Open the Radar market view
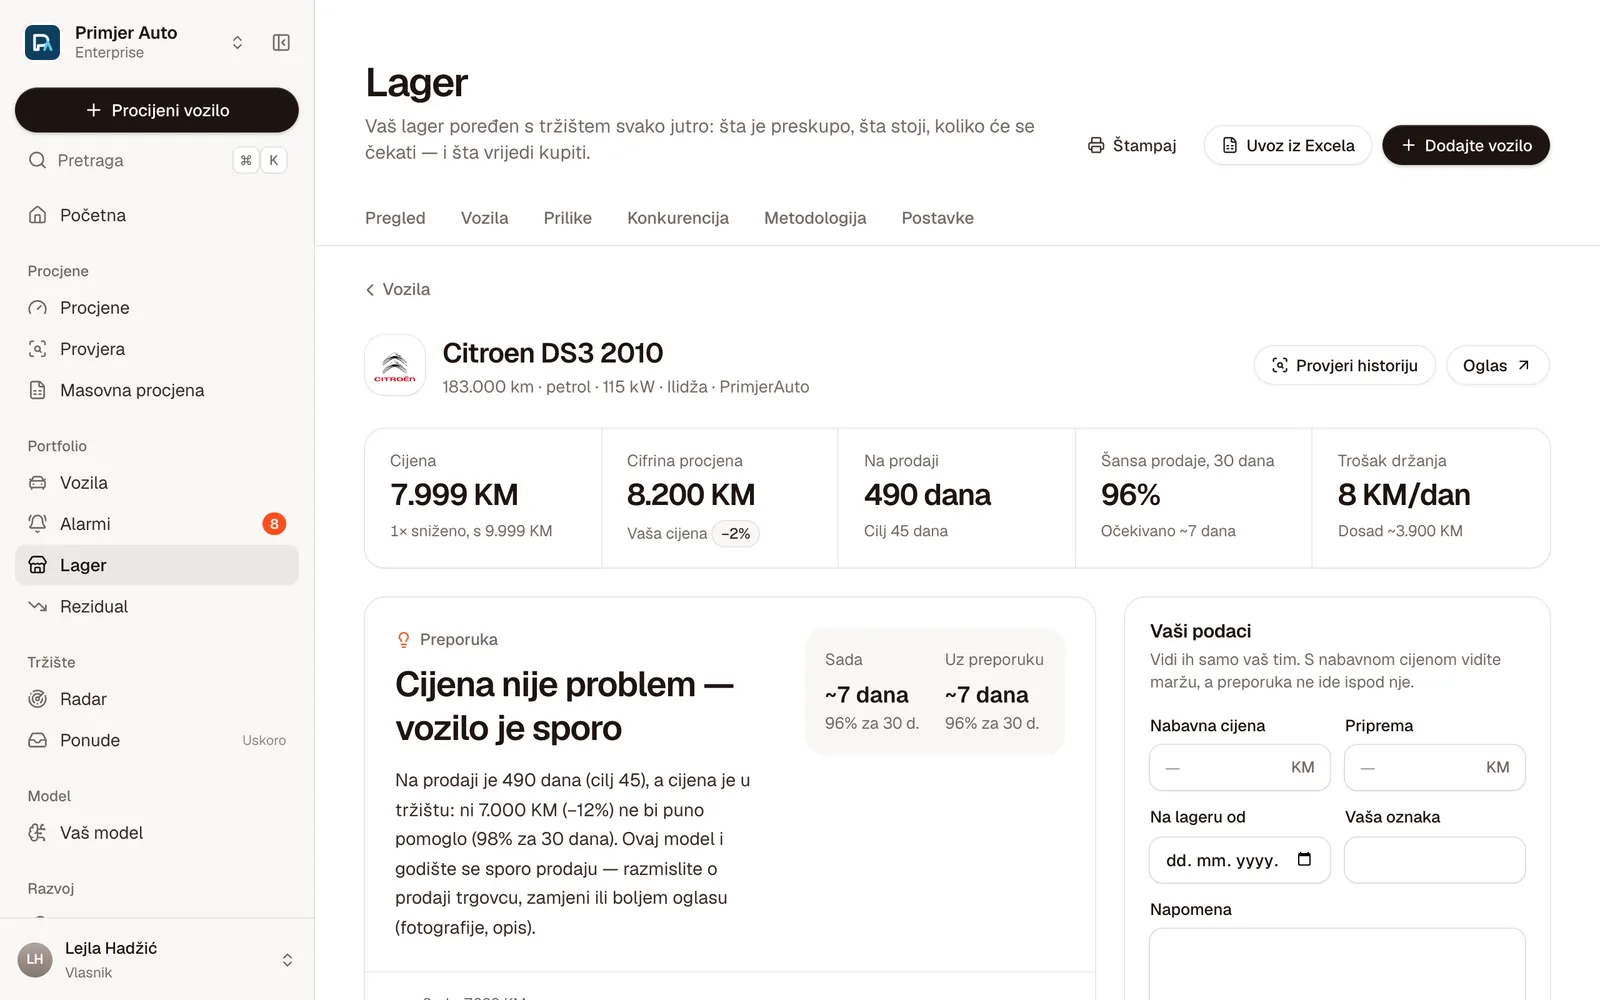The height and width of the screenshot is (1000, 1600). tap(157, 699)
